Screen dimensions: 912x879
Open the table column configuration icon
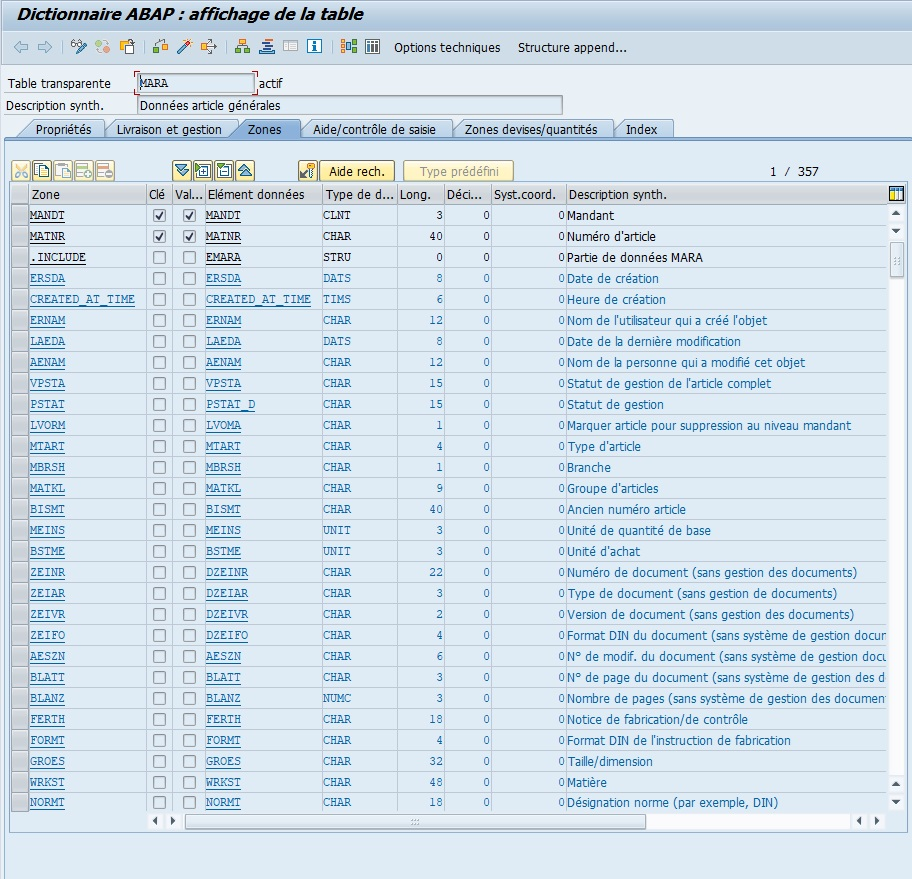tap(896, 194)
